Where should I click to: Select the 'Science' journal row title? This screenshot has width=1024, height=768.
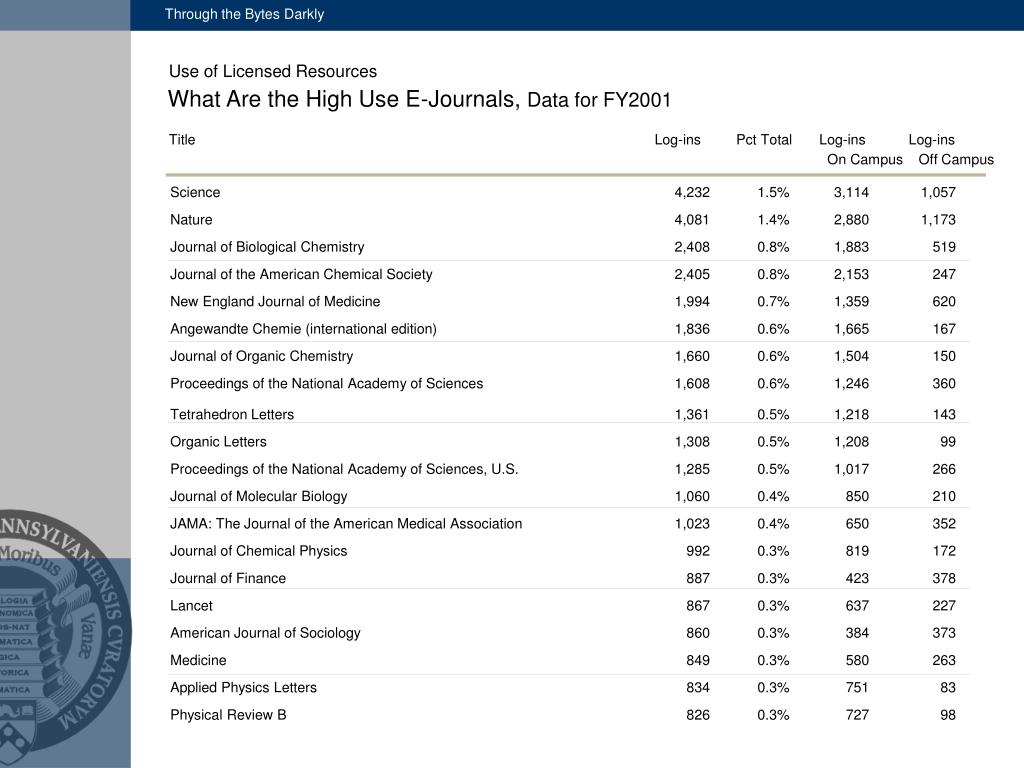pos(195,192)
